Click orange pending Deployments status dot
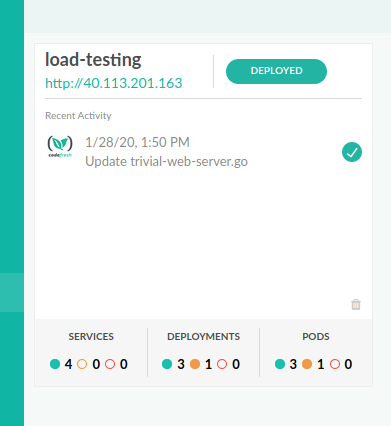This screenshot has width=391, height=426. click(x=195, y=364)
